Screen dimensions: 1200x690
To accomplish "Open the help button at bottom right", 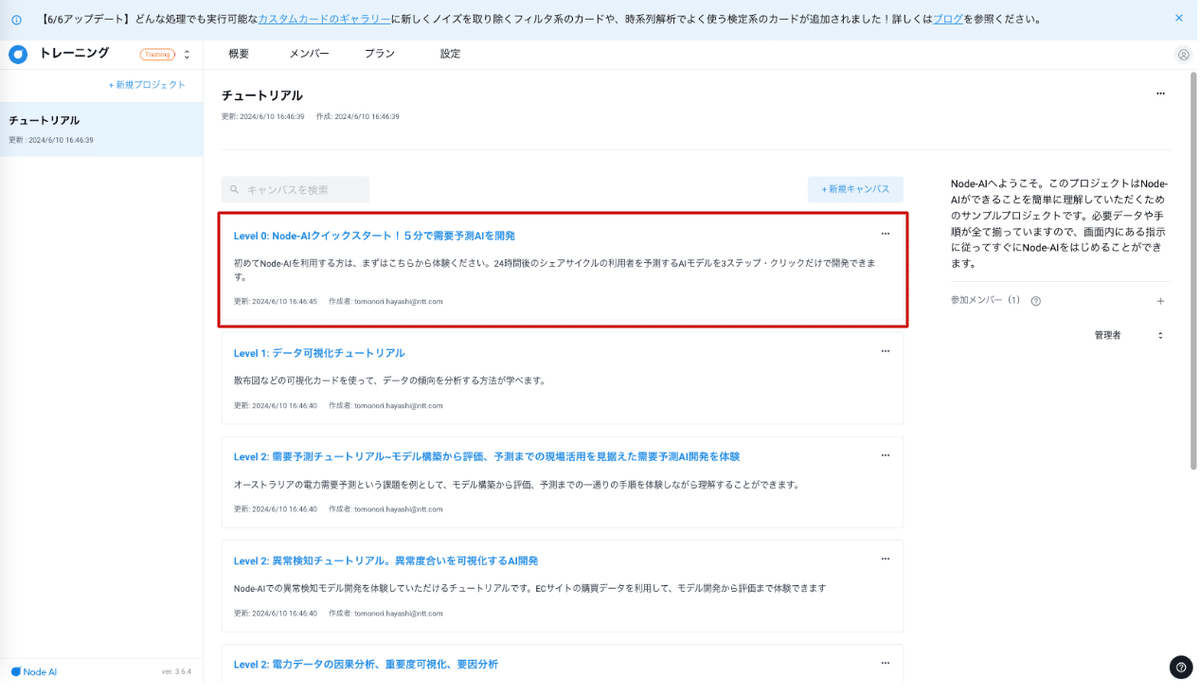I will pyautogui.click(x=1180, y=668).
